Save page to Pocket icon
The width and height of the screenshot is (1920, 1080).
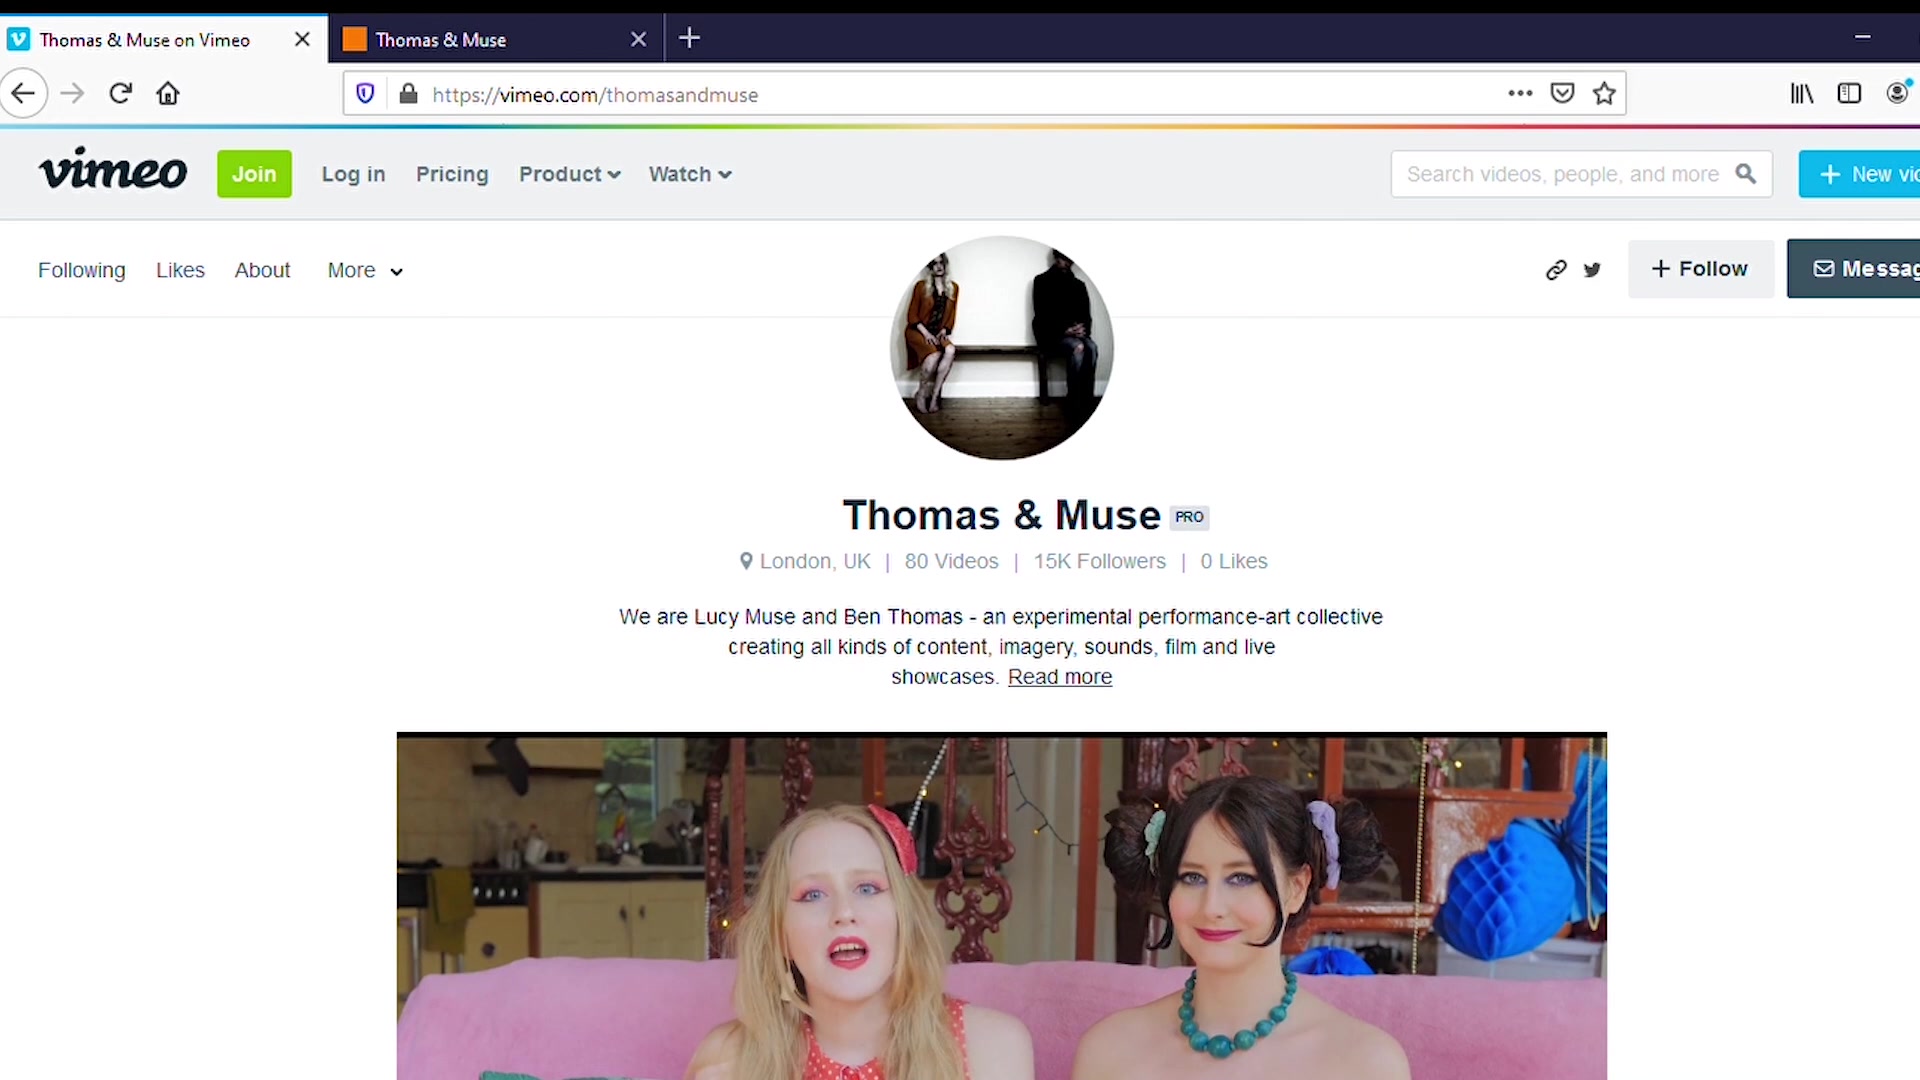(x=1563, y=94)
